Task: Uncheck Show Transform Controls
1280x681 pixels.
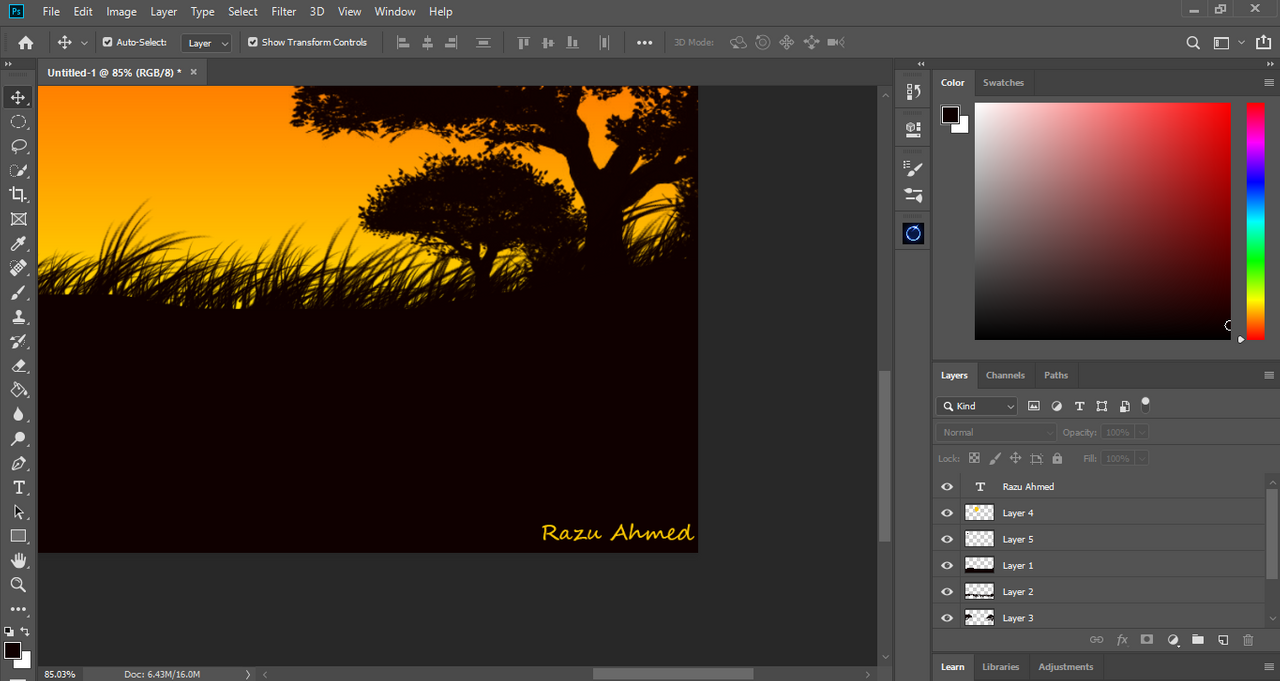Action: pyautogui.click(x=253, y=42)
